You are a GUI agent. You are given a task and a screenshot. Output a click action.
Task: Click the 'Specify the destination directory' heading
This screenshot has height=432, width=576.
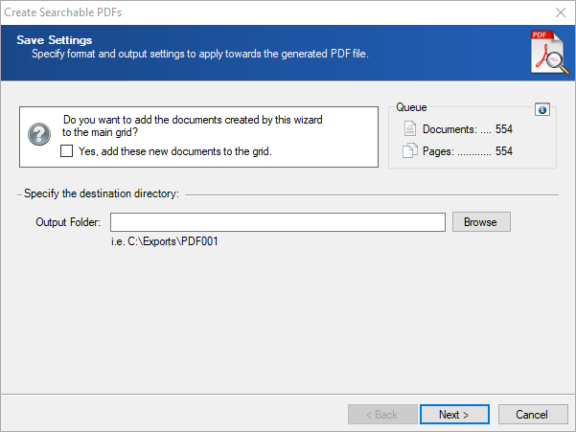pos(101,194)
